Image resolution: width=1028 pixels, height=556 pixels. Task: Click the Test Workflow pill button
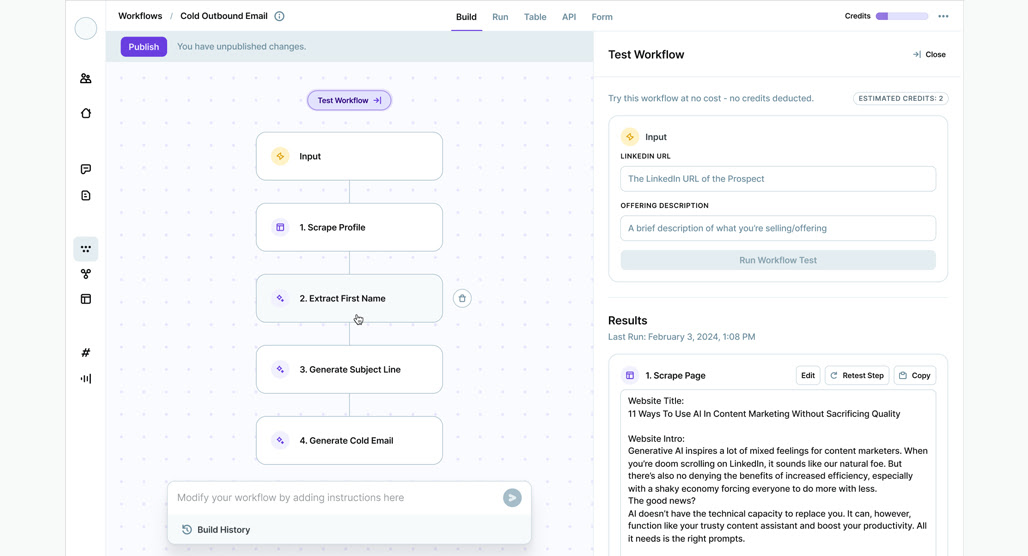[349, 100]
